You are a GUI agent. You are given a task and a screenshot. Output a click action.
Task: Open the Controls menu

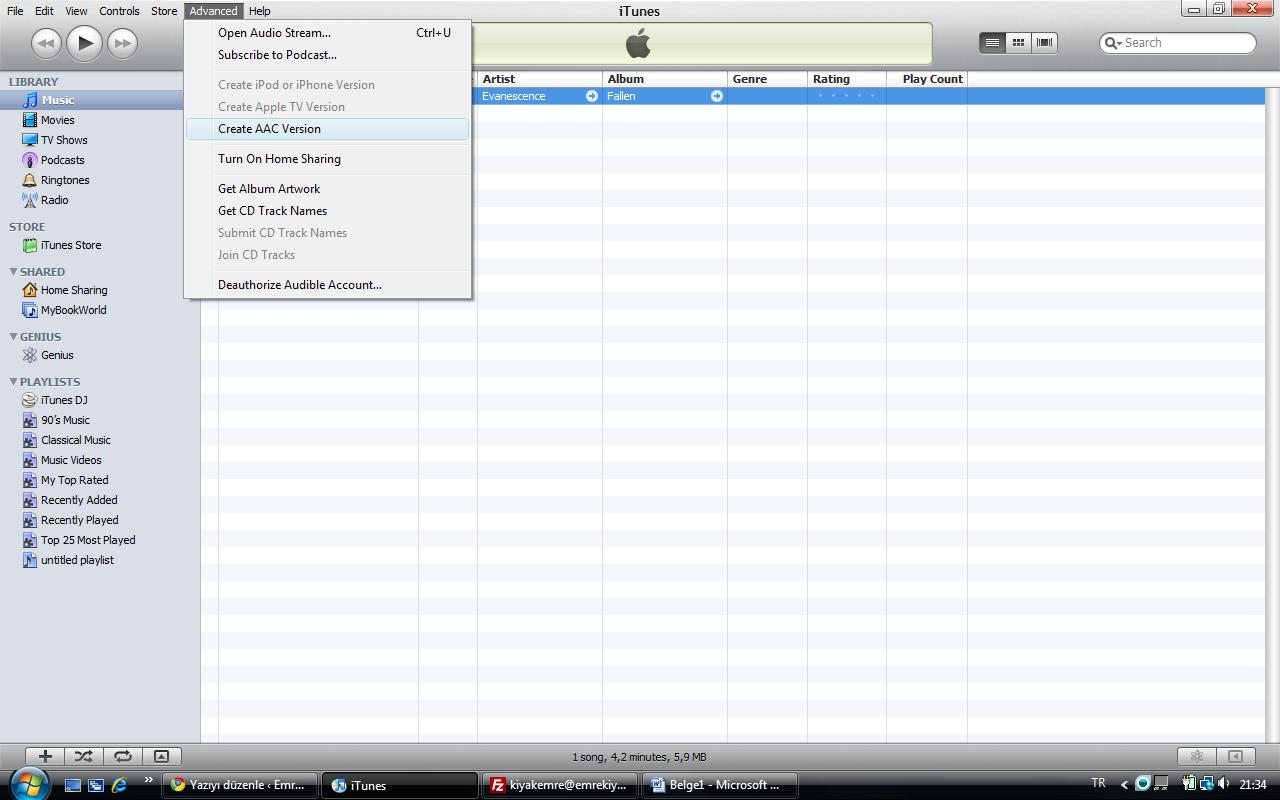119,11
